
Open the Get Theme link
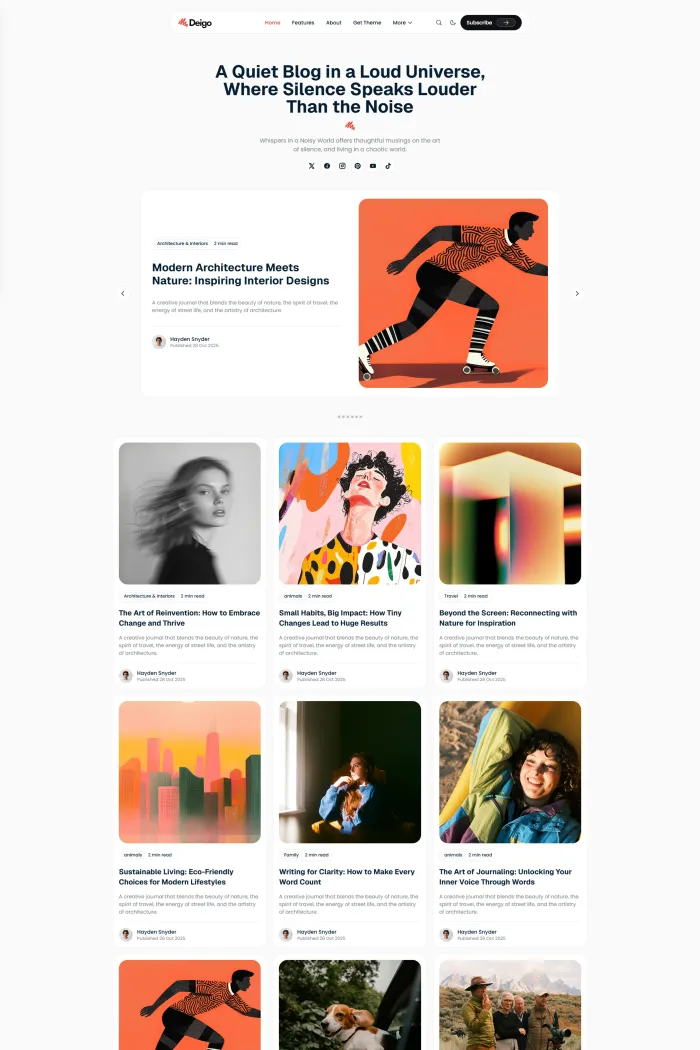point(367,23)
